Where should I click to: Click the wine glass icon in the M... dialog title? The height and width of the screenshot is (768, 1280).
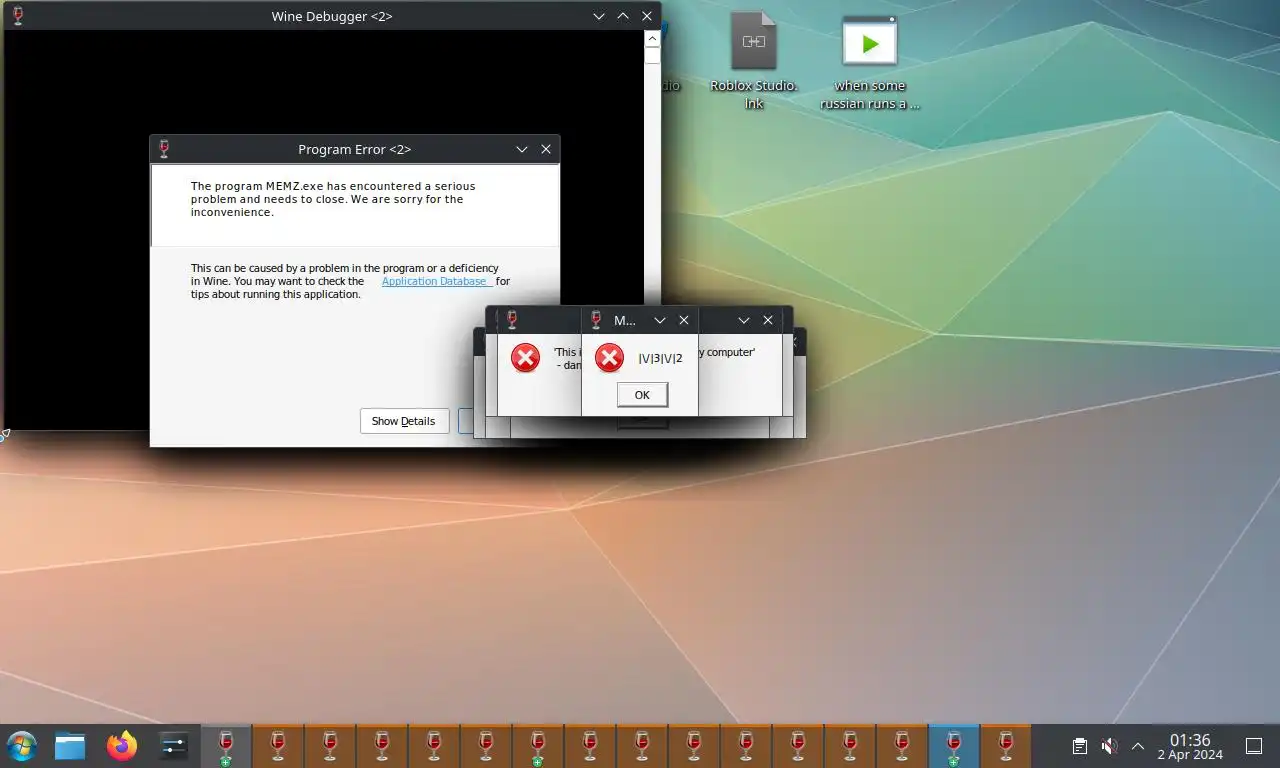596,320
